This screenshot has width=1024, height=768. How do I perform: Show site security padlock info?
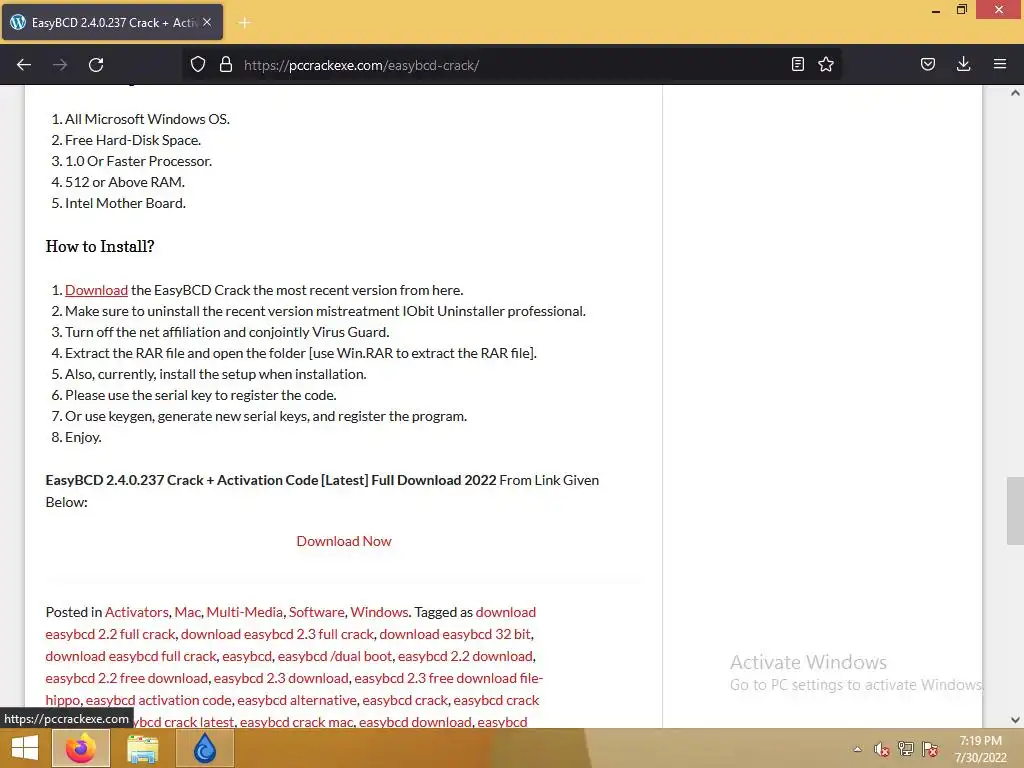coord(226,65)
